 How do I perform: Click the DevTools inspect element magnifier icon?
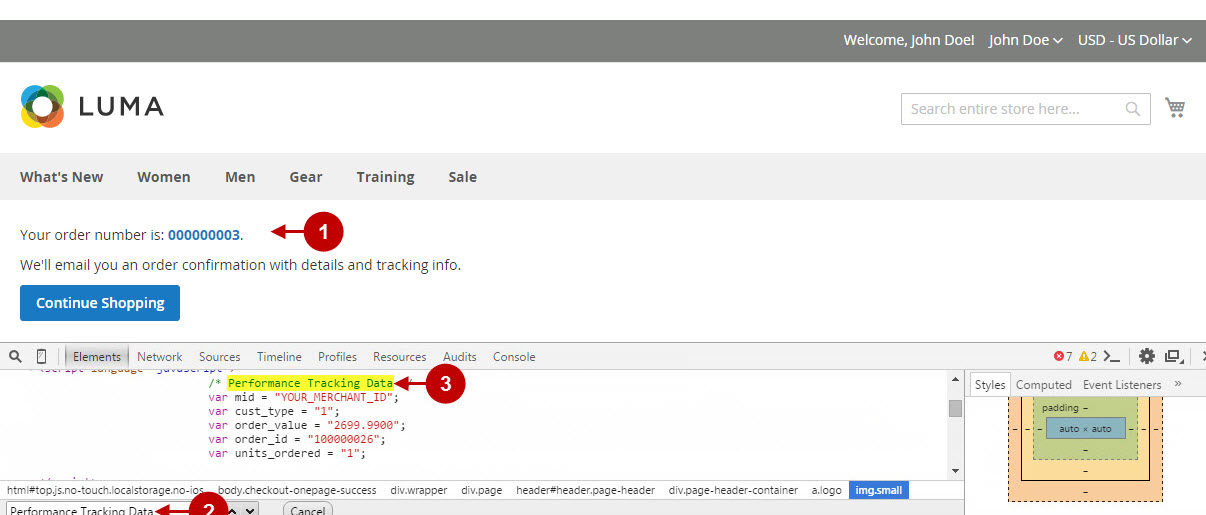[15, 356]
